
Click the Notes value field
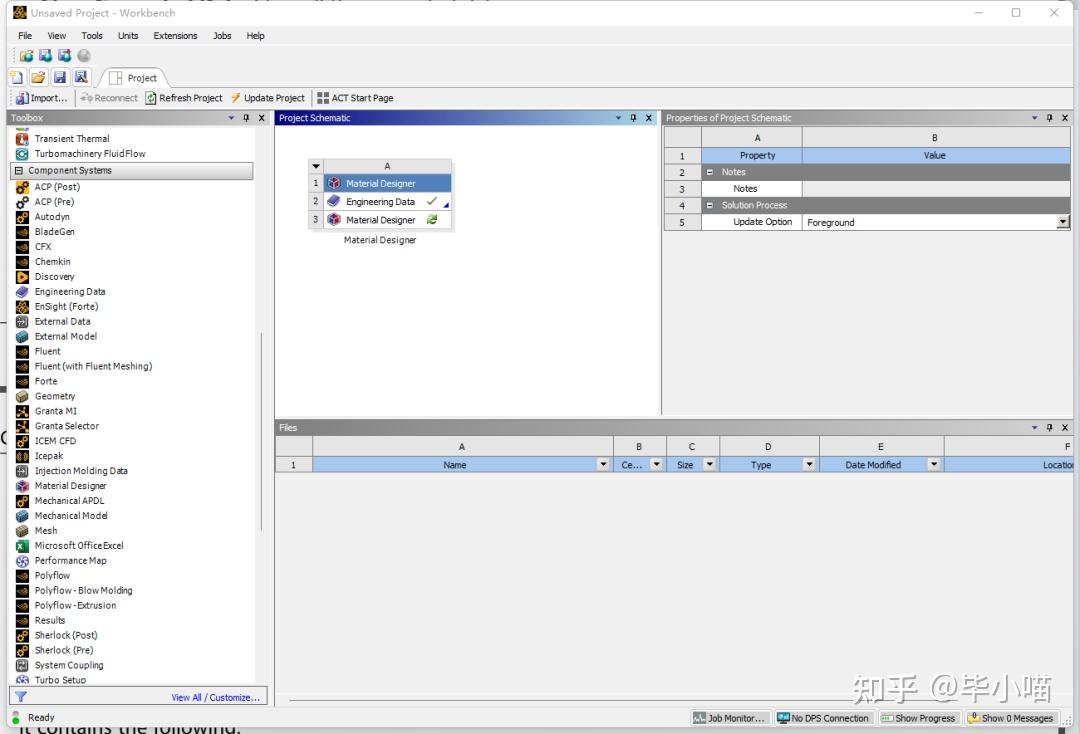pyautogui.click(x=936, y=189)
